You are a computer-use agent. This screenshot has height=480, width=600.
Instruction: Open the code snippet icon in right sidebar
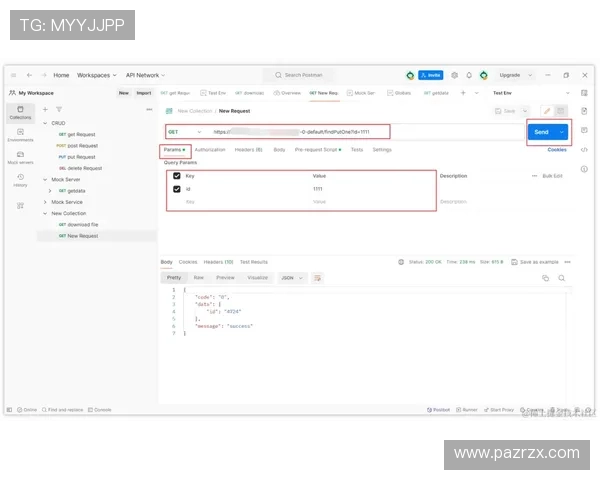[583, 149]
